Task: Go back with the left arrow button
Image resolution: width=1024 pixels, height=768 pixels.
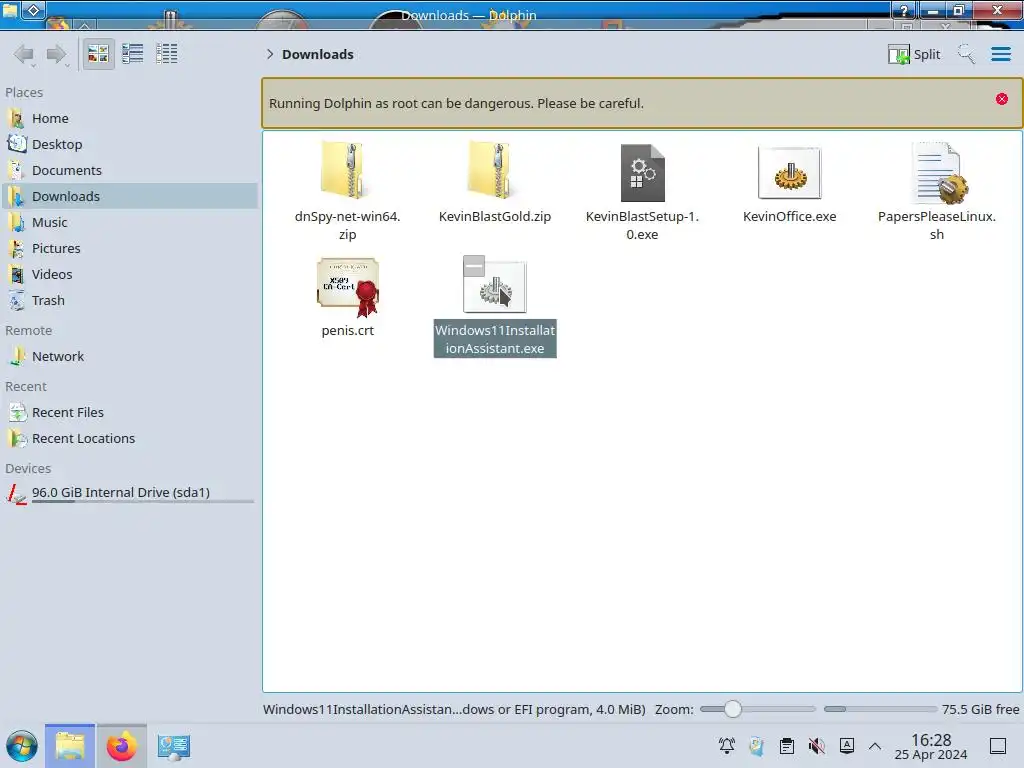Action: pos(24,54)
